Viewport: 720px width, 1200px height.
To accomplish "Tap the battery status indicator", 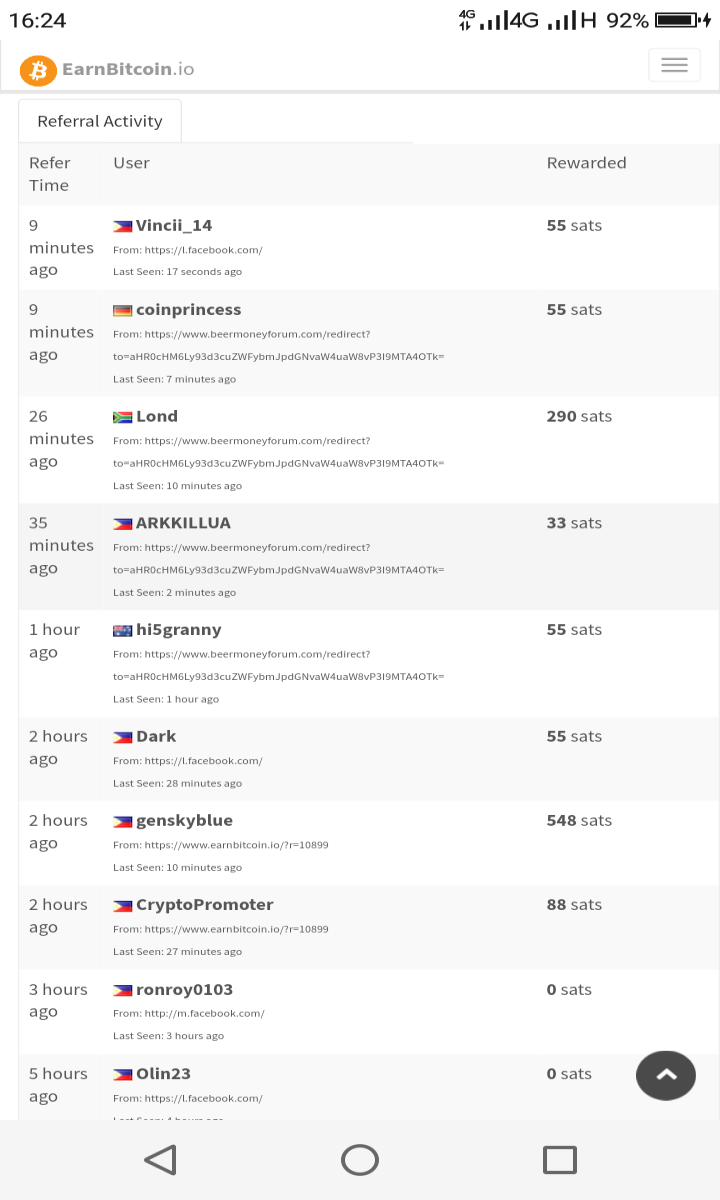I will pos(682,20).
